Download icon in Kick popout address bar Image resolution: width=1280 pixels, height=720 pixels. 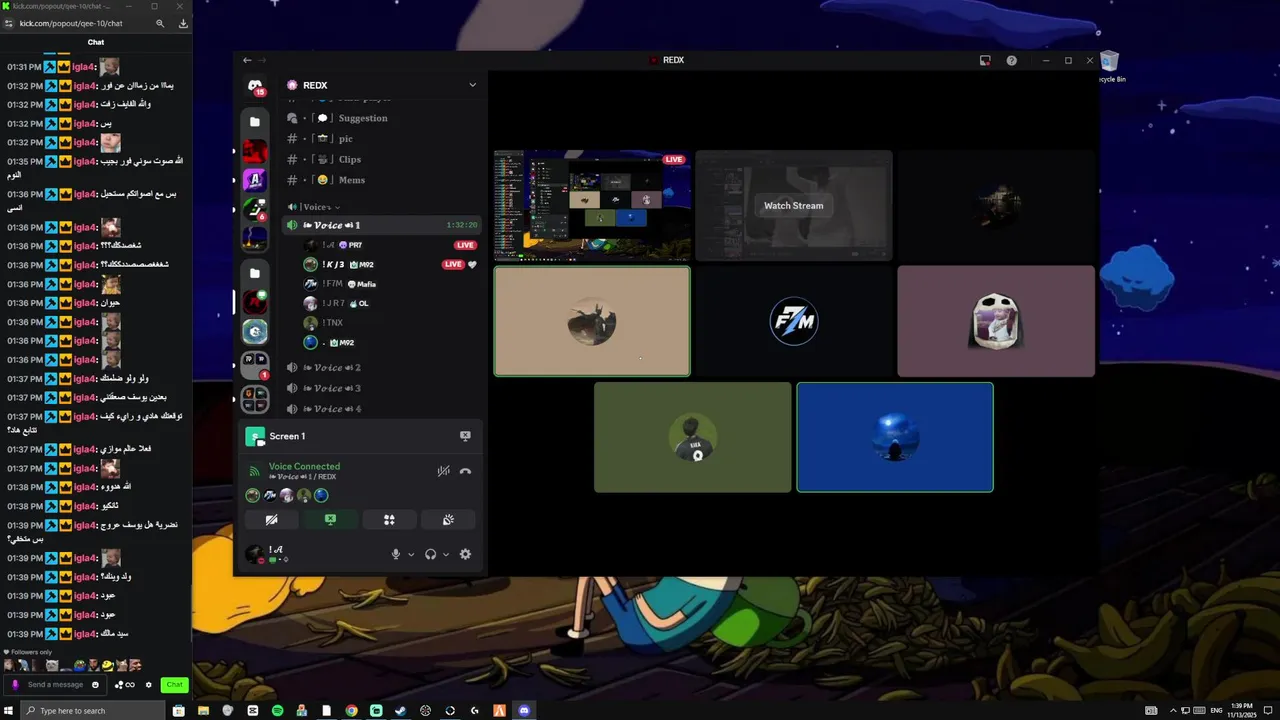(183, 23)
